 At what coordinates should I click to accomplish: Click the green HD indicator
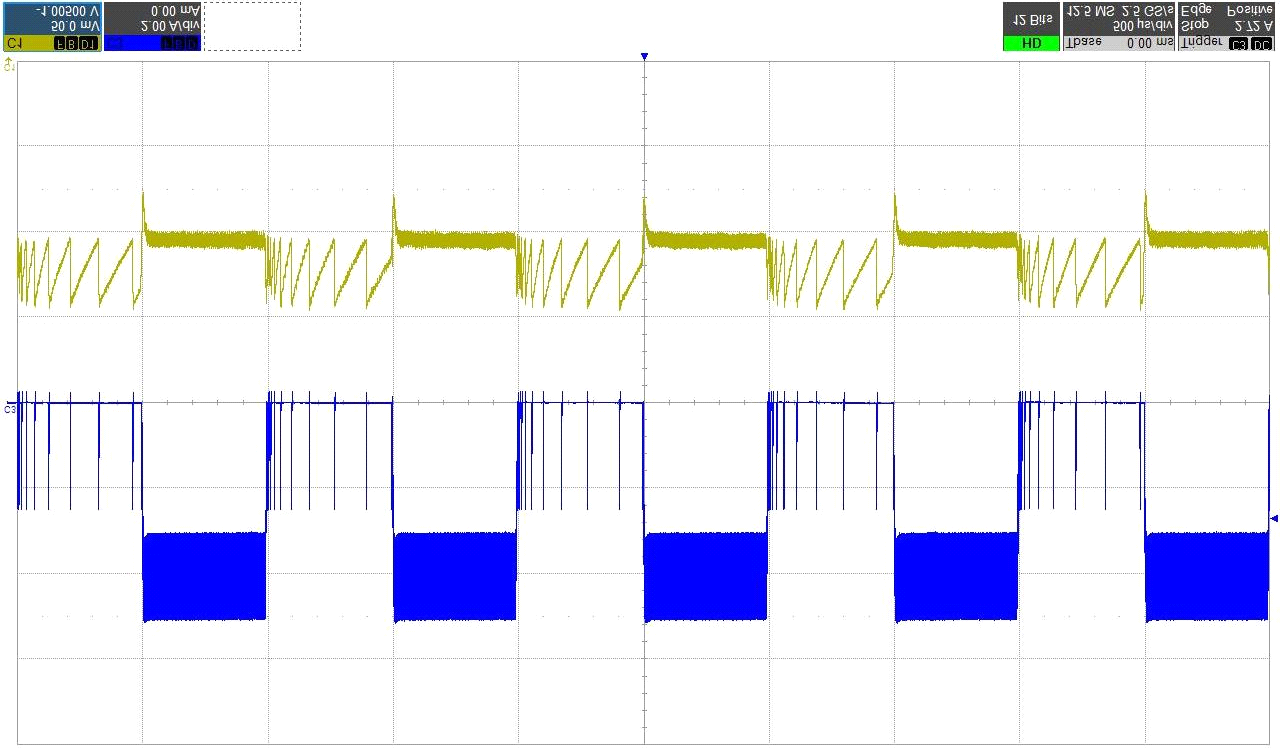1031,44
